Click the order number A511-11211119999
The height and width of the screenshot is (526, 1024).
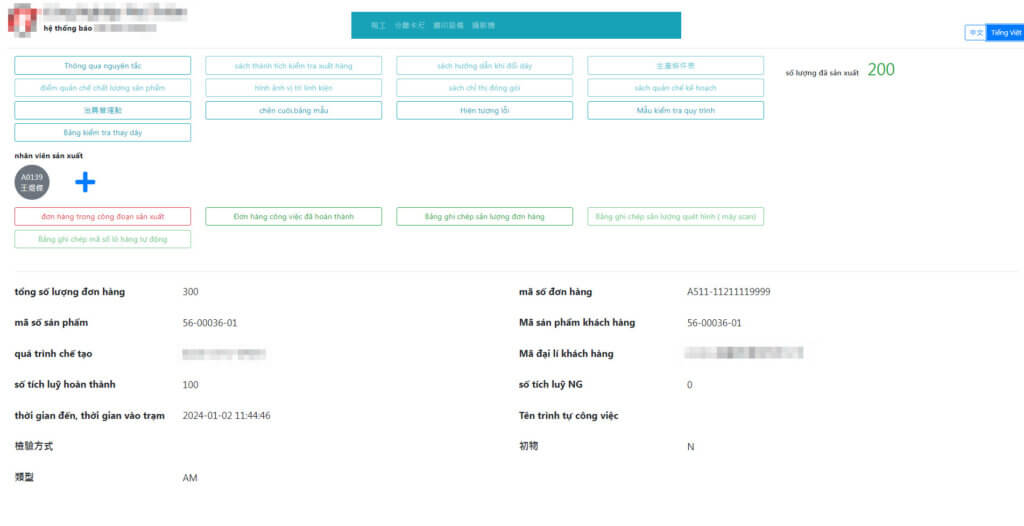(x=728, y=292)
